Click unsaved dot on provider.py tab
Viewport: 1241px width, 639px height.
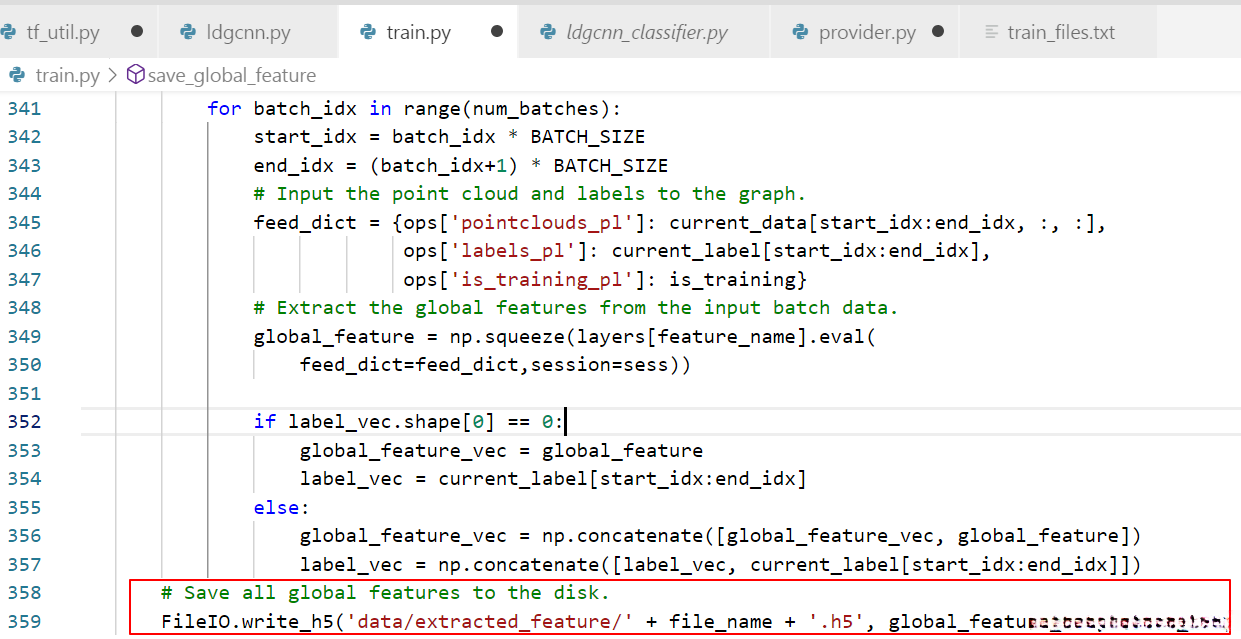click(938, 31)
